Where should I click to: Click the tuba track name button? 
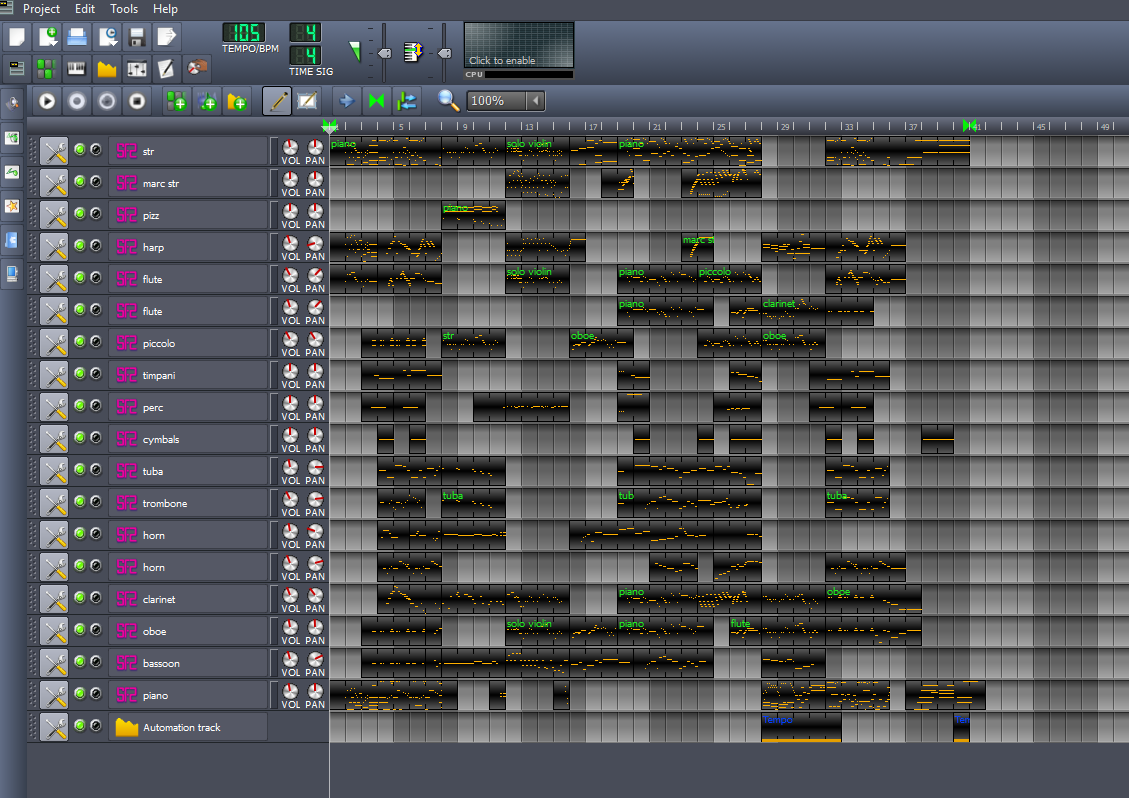click(x=188, y=471)
